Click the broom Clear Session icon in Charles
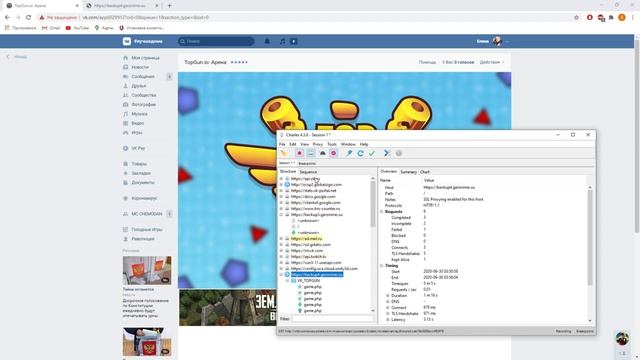Image resolution: width=640 pixels, height=360 pixels. (x=284, y=153)
